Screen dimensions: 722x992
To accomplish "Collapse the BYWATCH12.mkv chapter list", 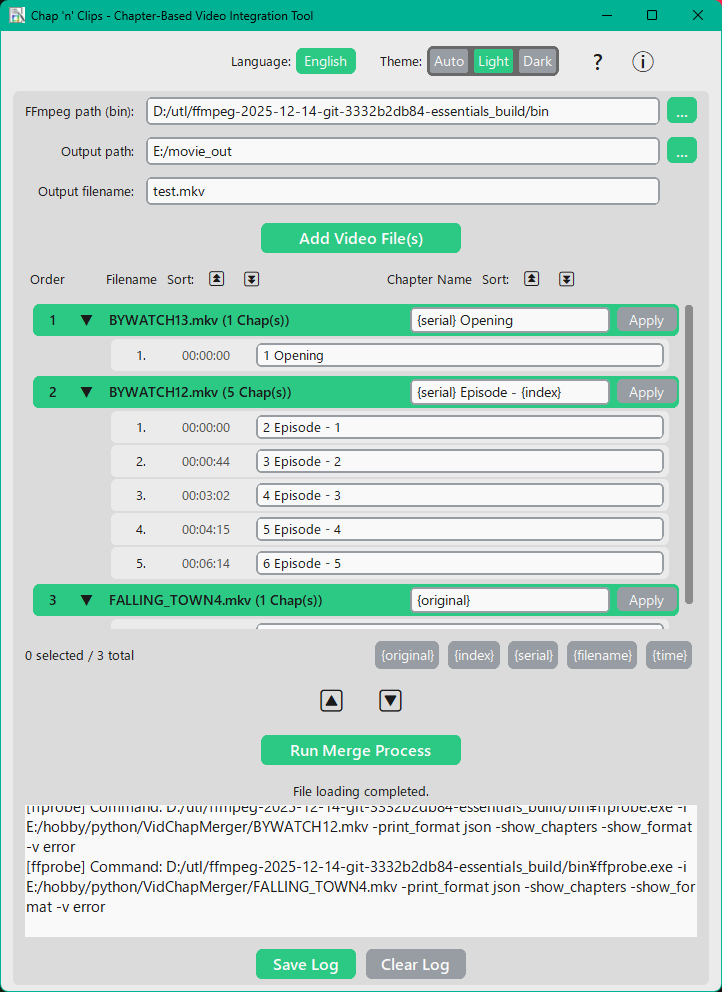I will click(x=87, y=392).
